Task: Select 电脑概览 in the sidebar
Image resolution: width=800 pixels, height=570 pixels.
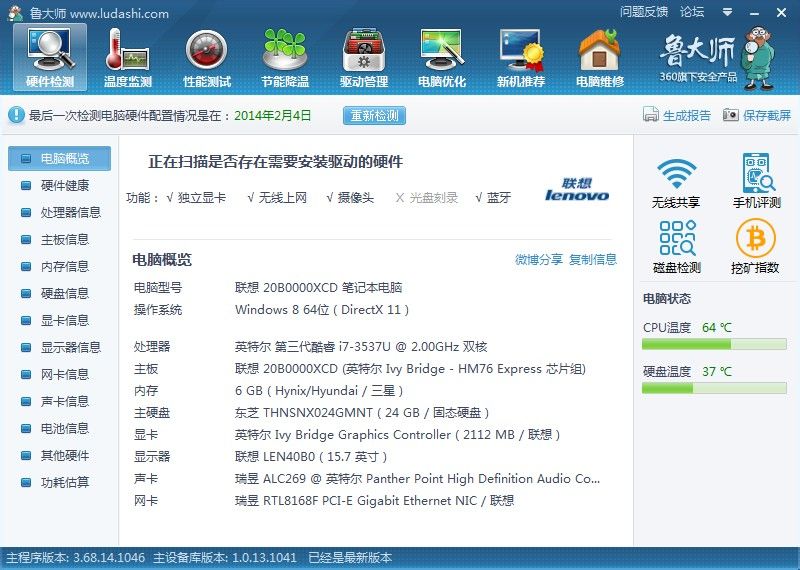Action: click(59, 158)
